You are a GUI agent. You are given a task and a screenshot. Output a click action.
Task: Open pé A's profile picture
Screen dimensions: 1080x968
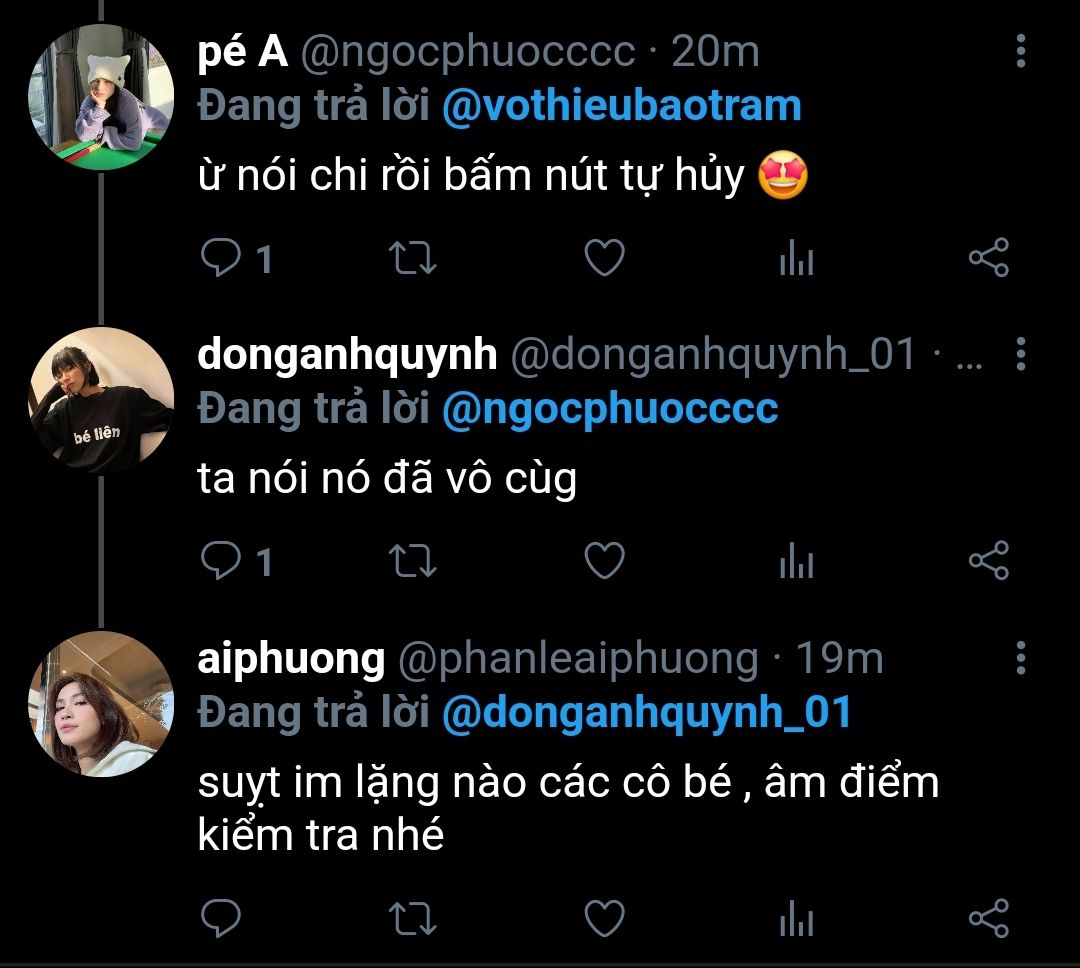coord(101,97)
